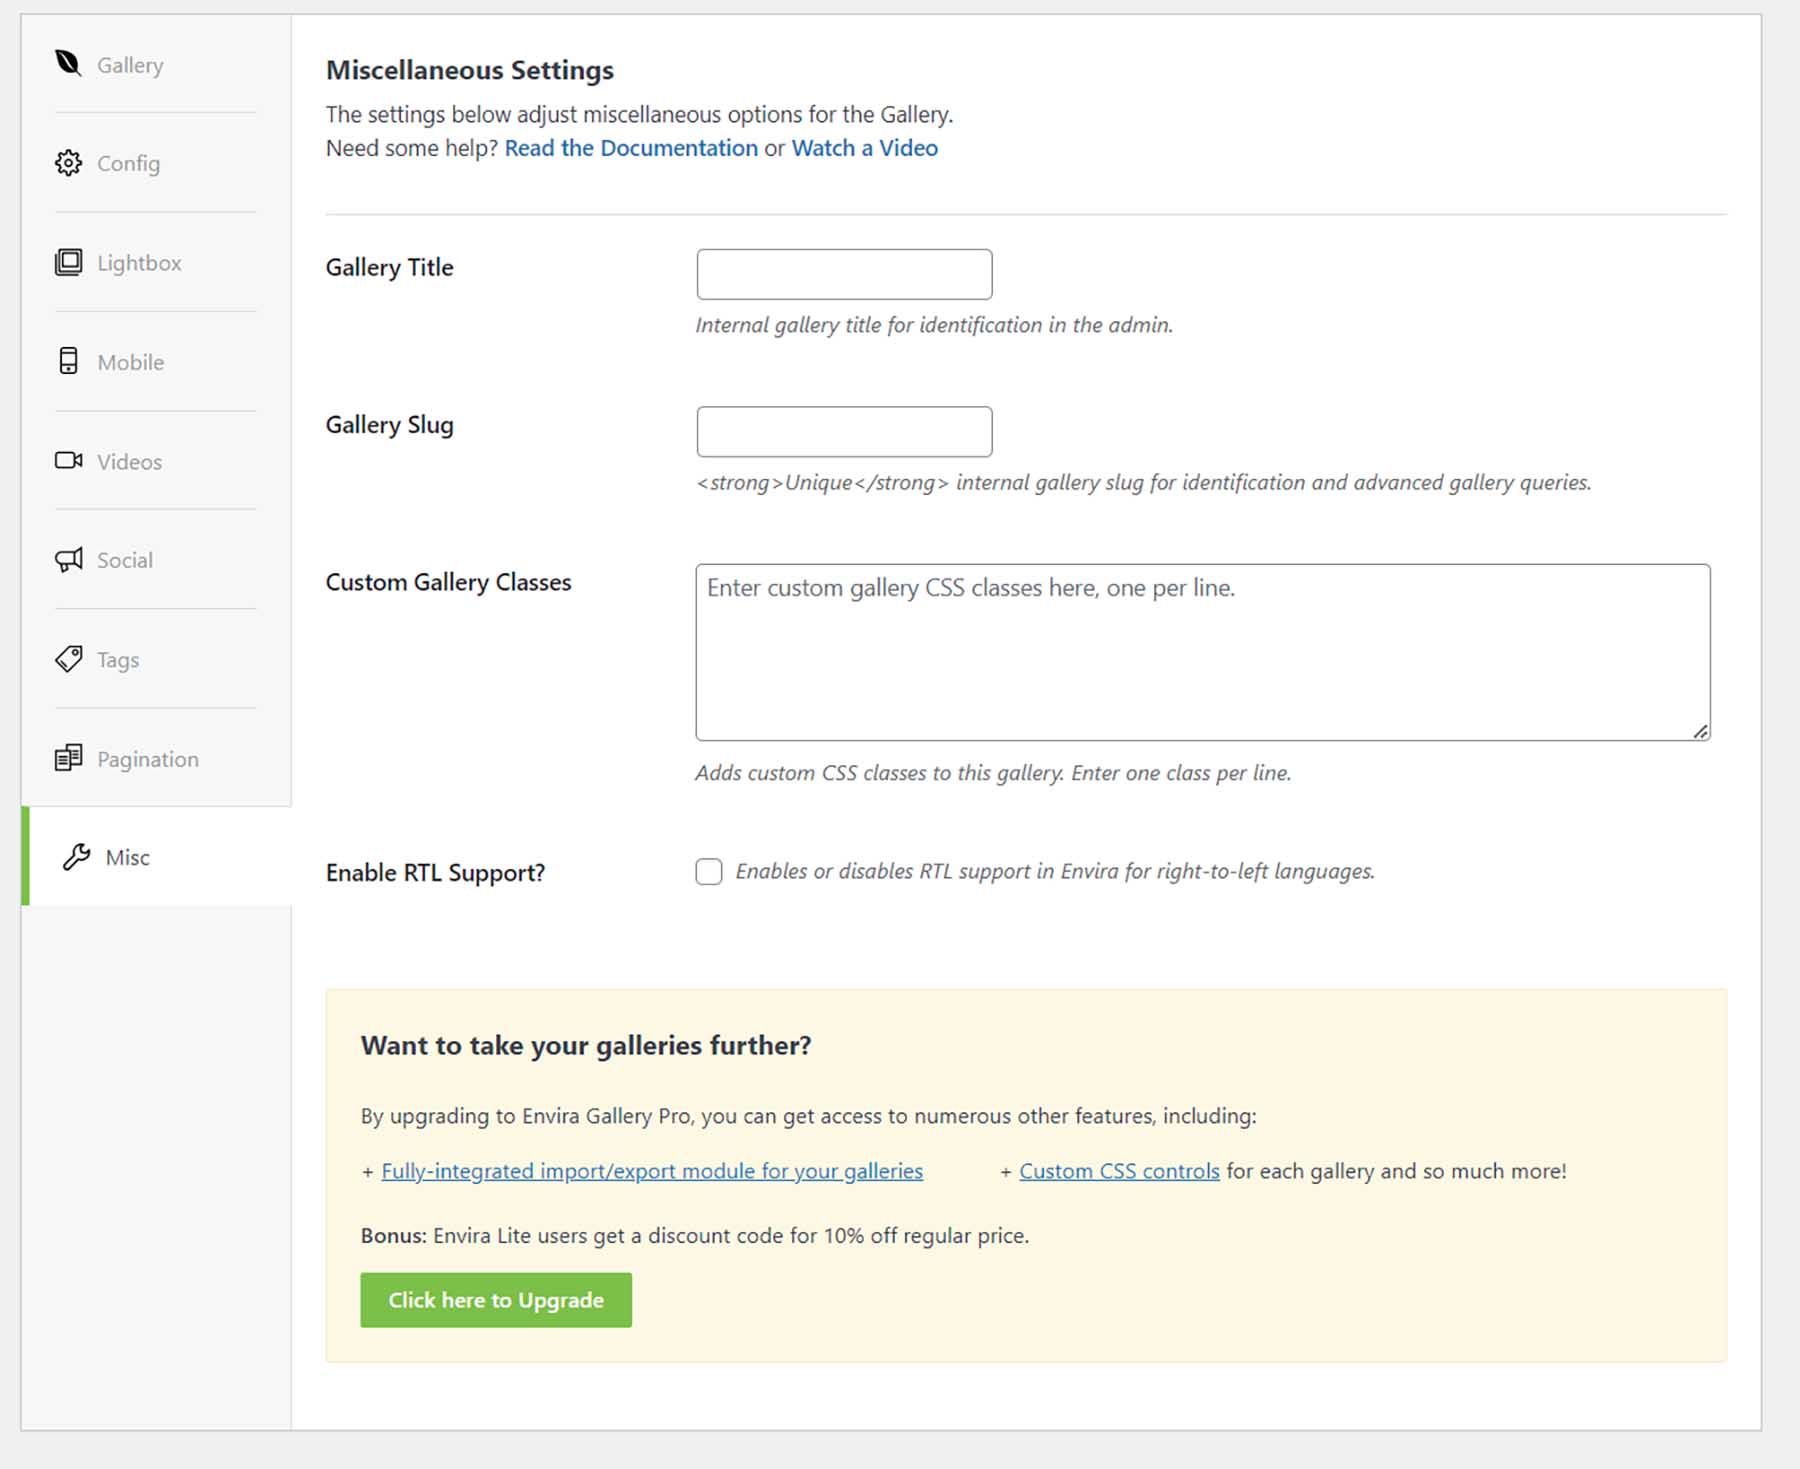Focus the Gallery Slug text field
The height and width of the screenshot is (1469, 1800).
click(843, 431)
